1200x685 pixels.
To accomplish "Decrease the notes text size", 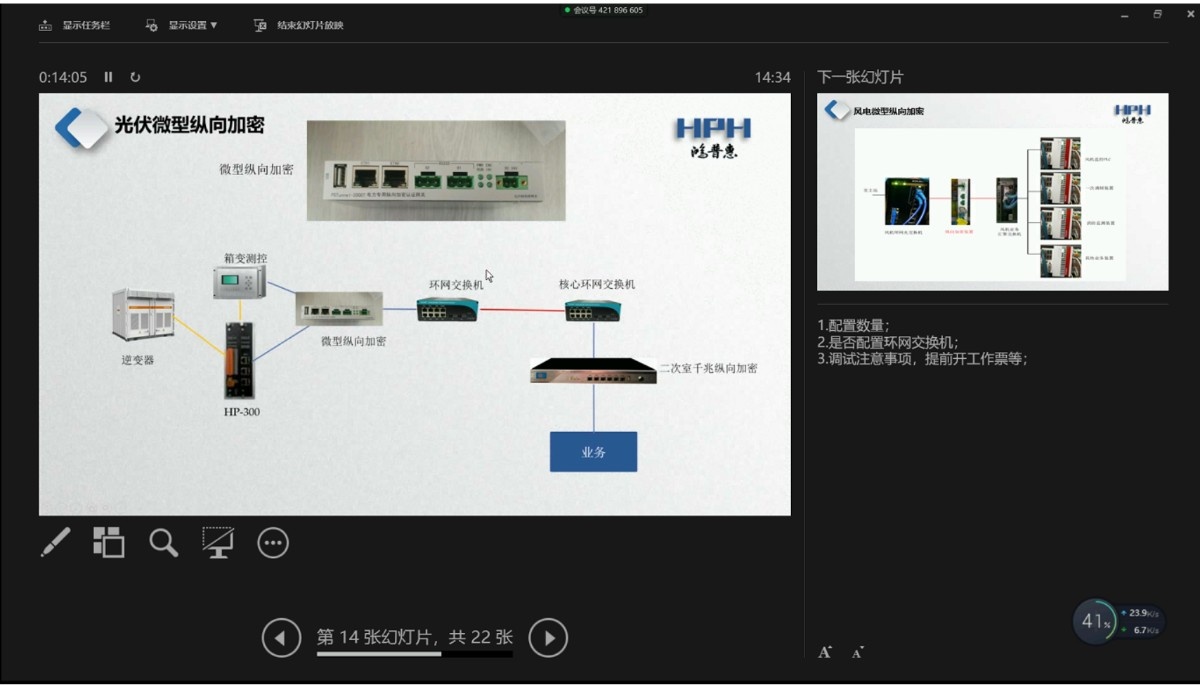I will coord(857,653).
